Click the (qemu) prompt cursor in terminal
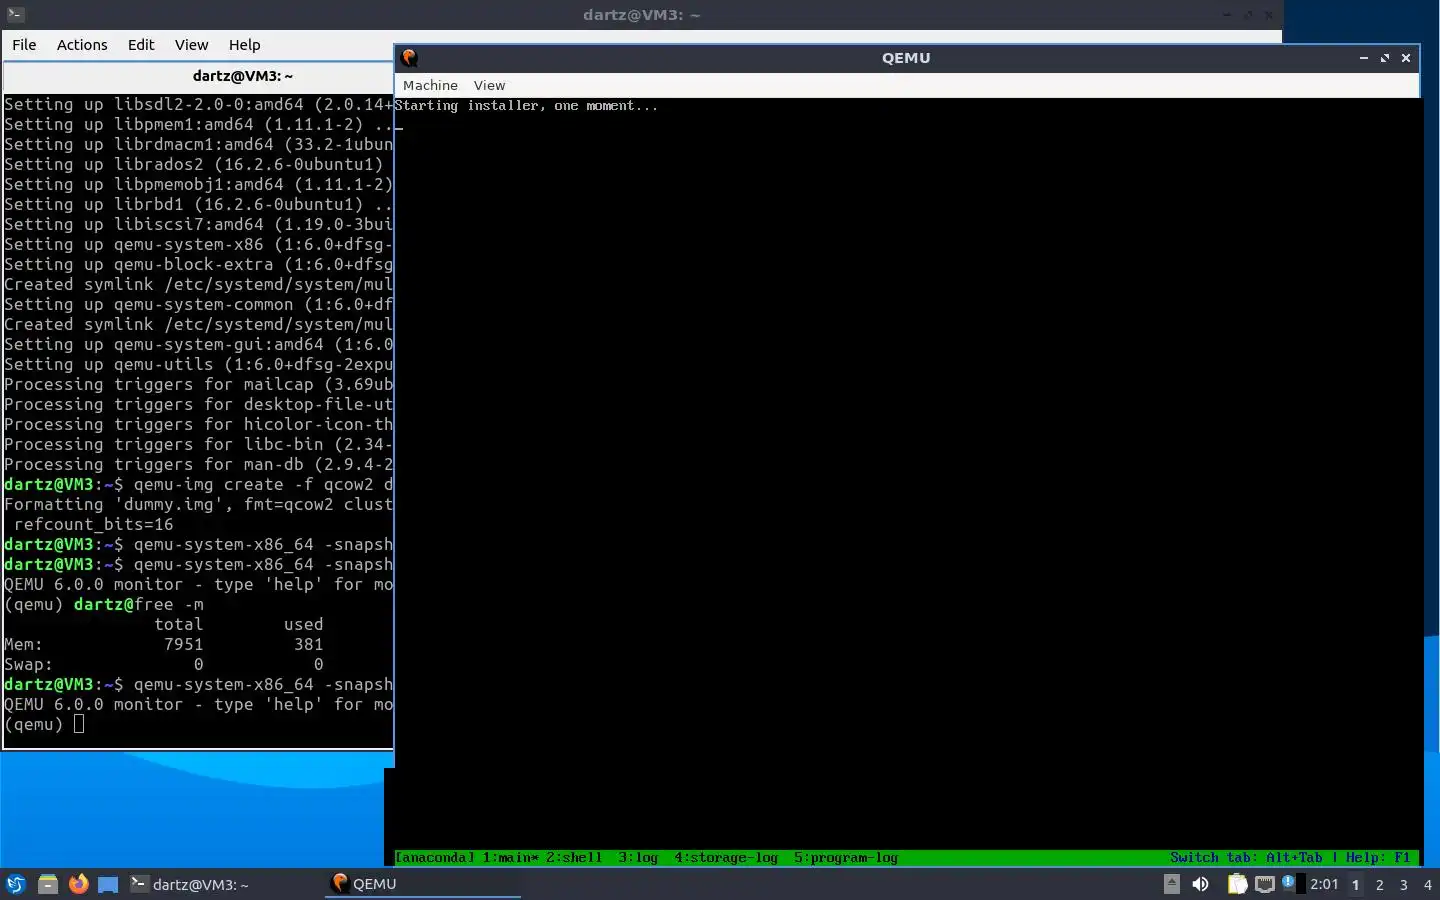The width and height of the screenshot is (1440, 900). (78, 724)
